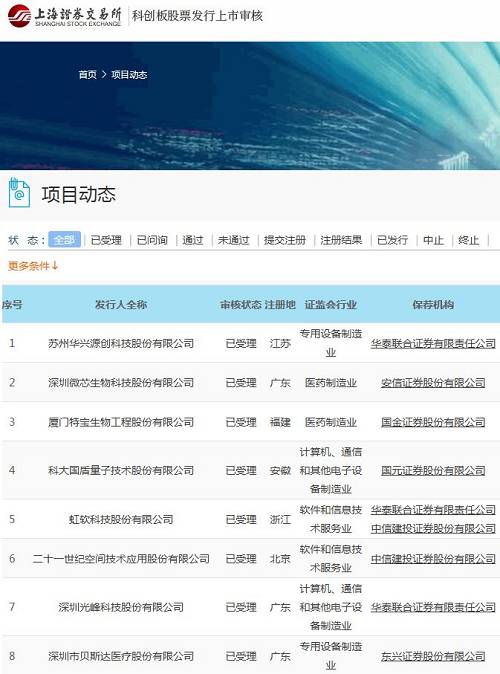
Task: Filter by 终止 status
Action: click(469, 240)
